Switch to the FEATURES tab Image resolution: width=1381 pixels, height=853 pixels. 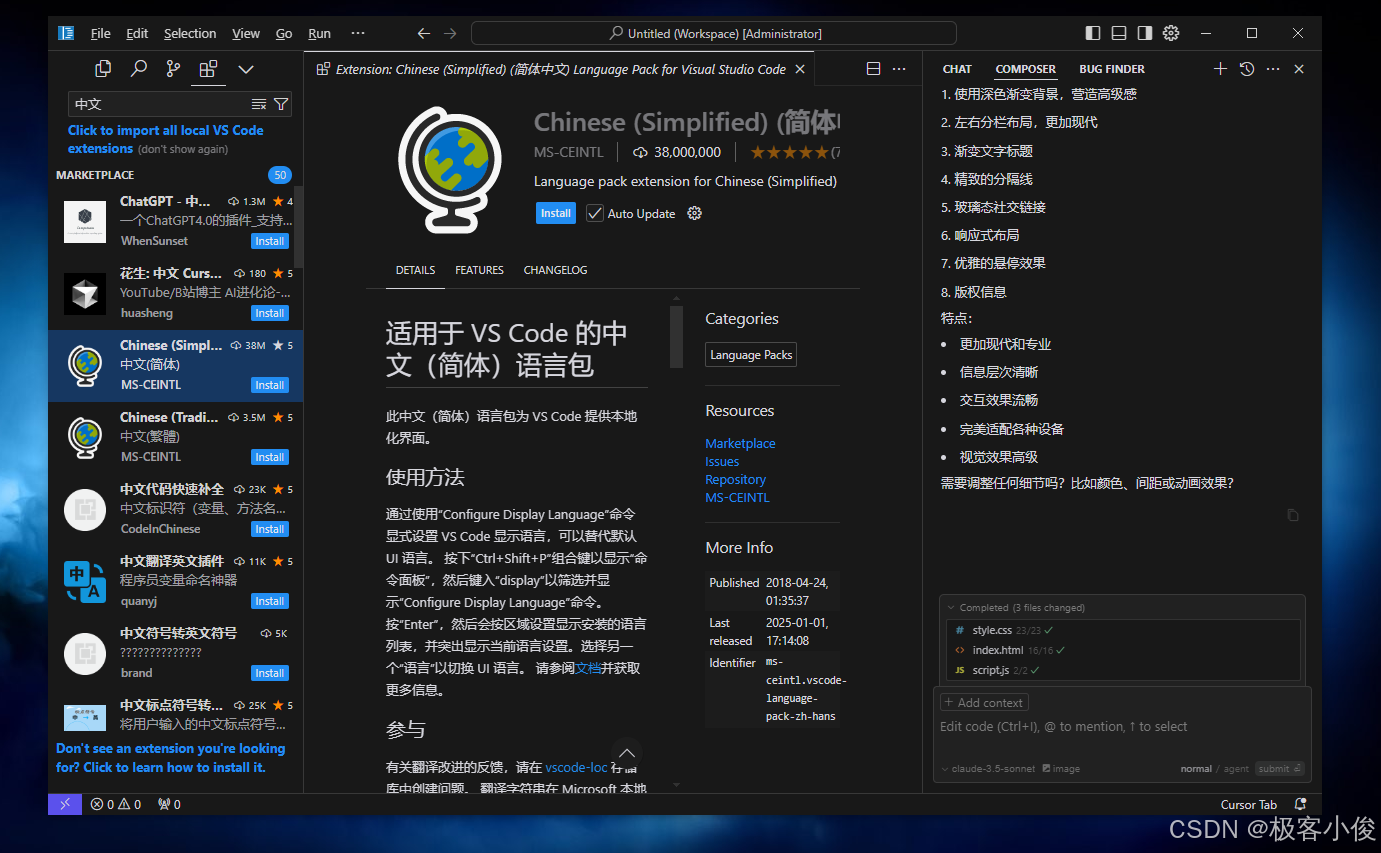479,270
